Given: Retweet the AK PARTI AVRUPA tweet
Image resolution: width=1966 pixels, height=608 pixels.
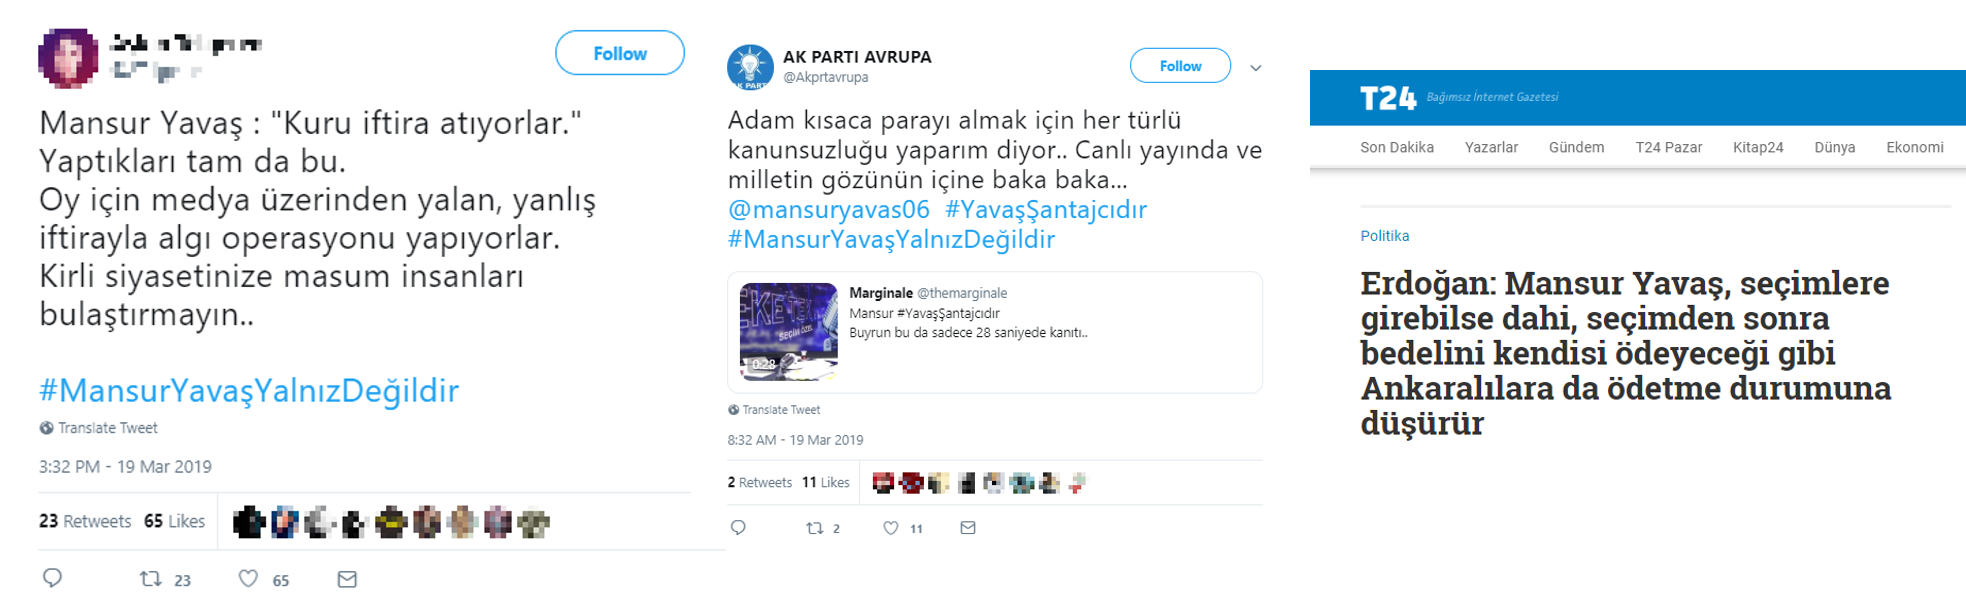Looking at the screenshot, I should (815, 528).
